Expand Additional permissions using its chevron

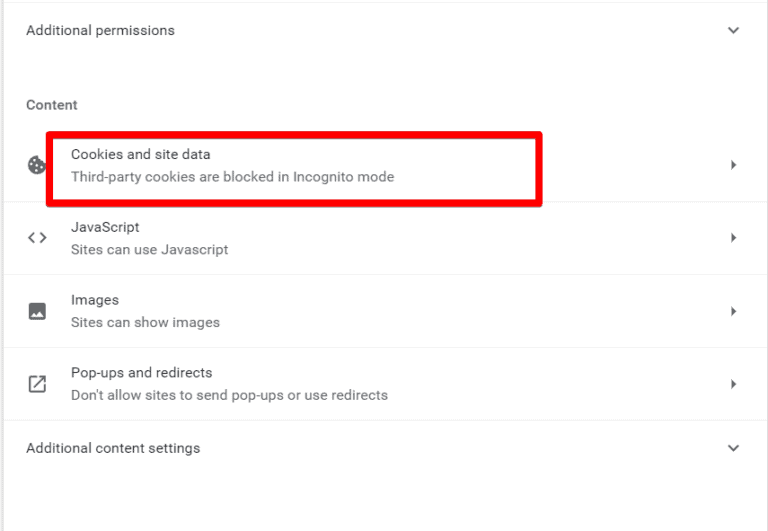733,30
